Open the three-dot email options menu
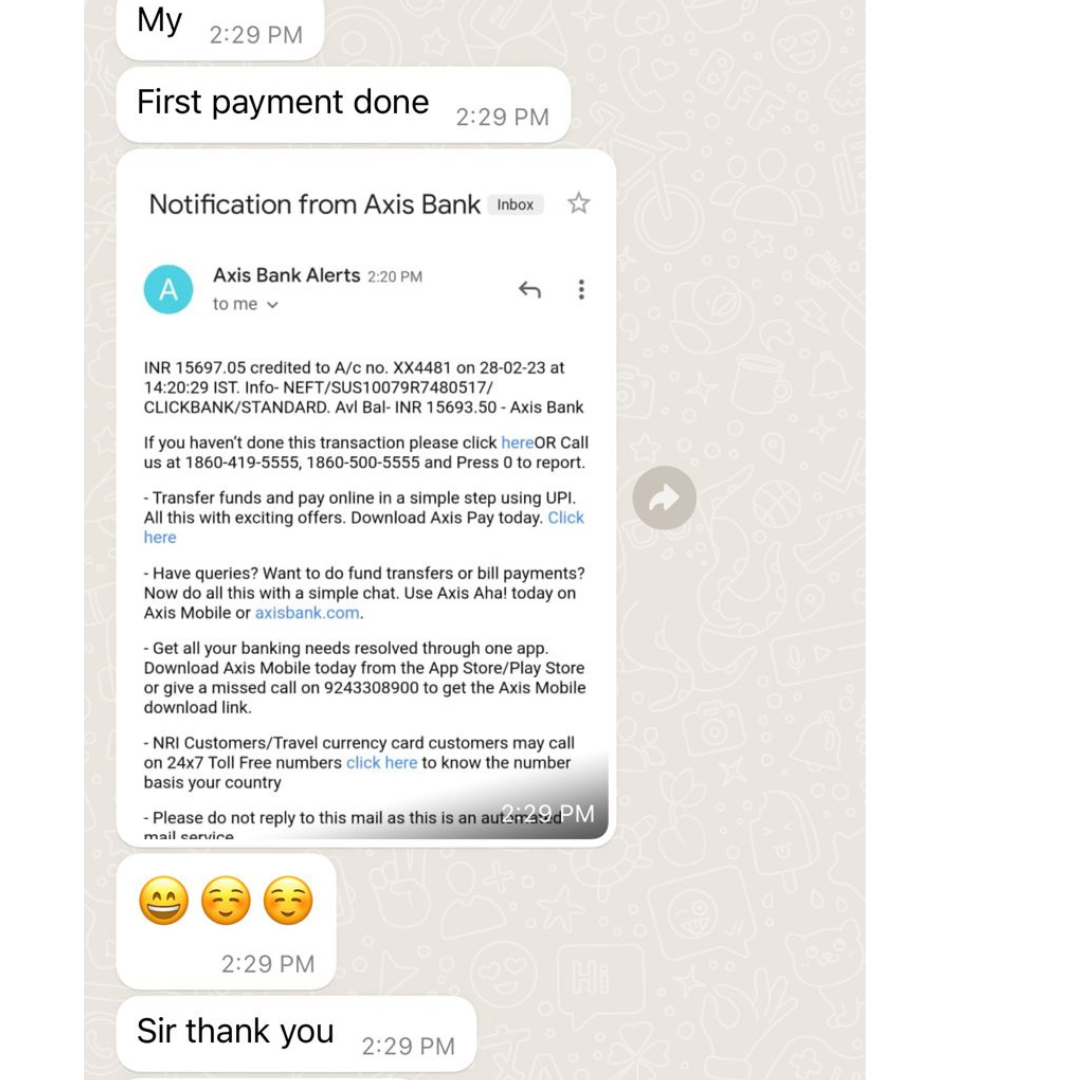Viewport: 1080px width, 1080px height. point(581,289)
